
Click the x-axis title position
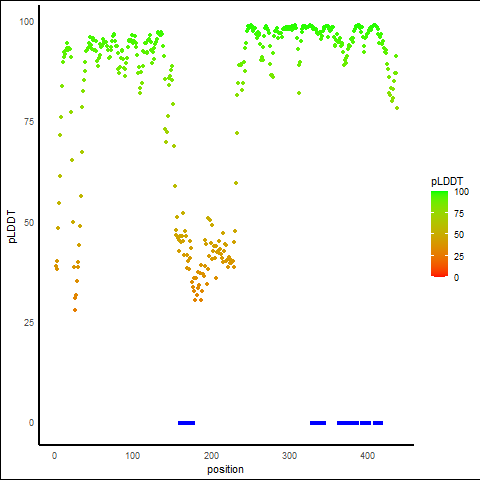point(225,469)
